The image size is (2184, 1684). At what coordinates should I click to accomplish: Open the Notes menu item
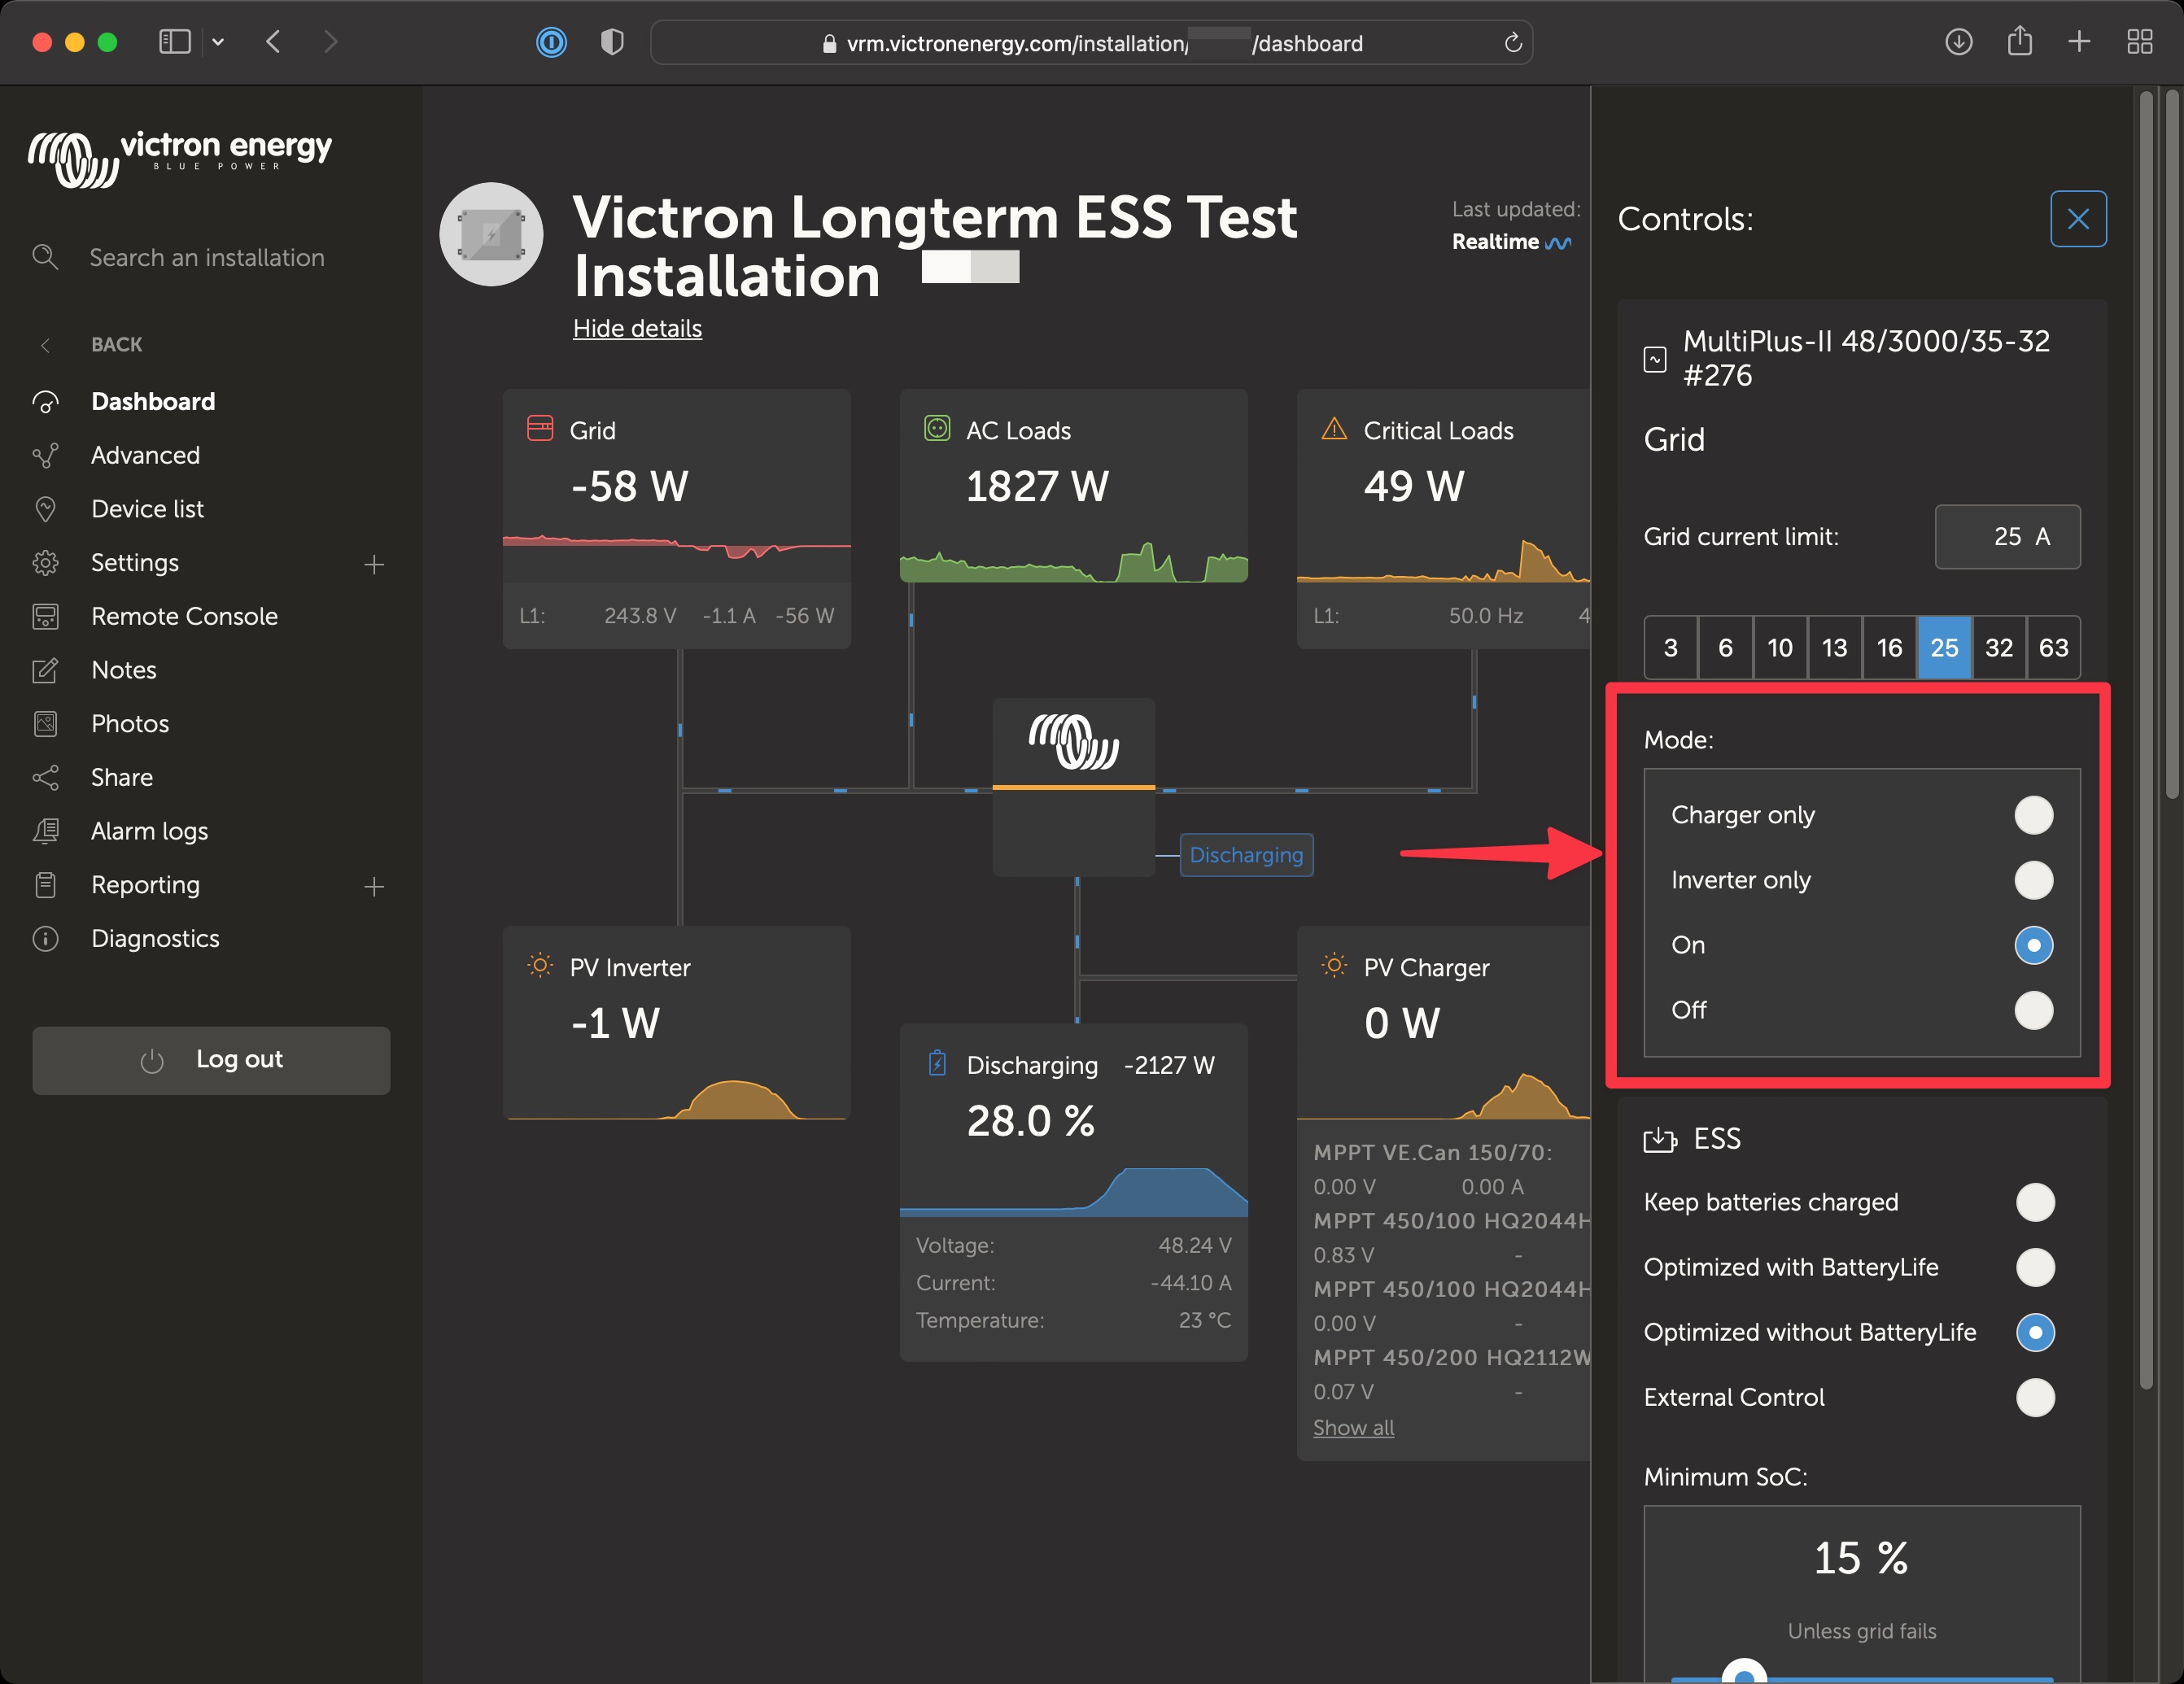point(124,670)
